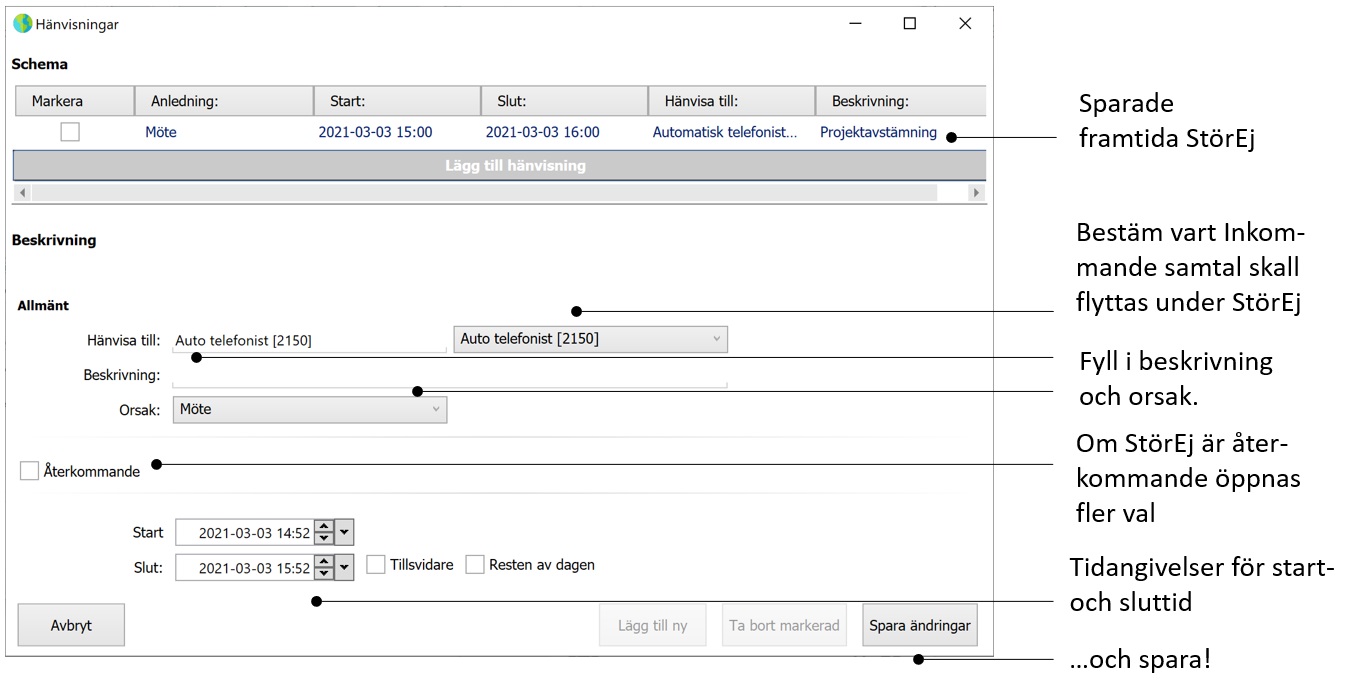Open the Slut date picker dropdown arrow
Screen dimensions: 1354x681
click(345, 568)
